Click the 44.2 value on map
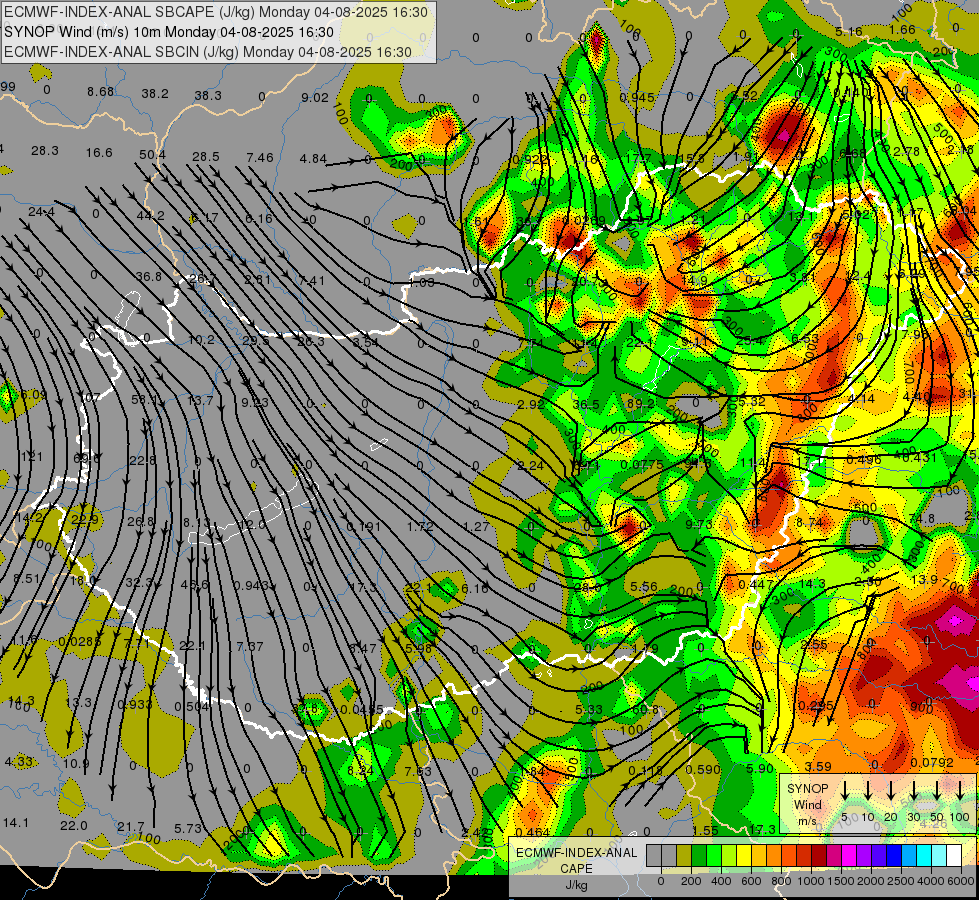Image resolution: width=979 pixels, height=900 pixels. point(150,215)
